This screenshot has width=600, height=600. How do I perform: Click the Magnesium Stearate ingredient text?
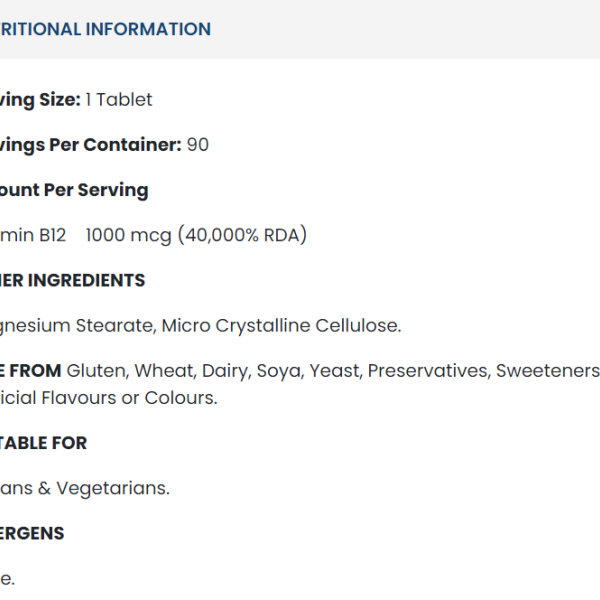click(76, 325)
